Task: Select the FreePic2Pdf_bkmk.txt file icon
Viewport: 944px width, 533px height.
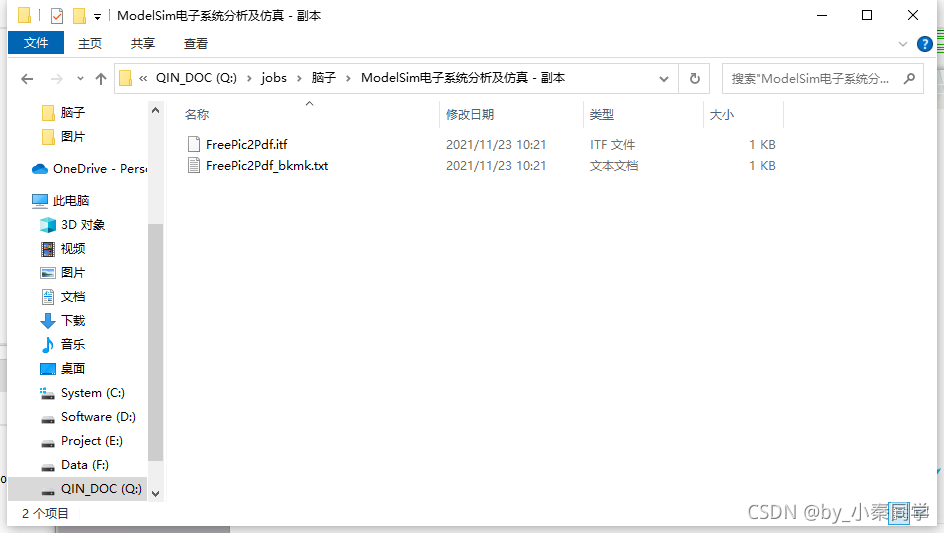Action: point(194,165)
